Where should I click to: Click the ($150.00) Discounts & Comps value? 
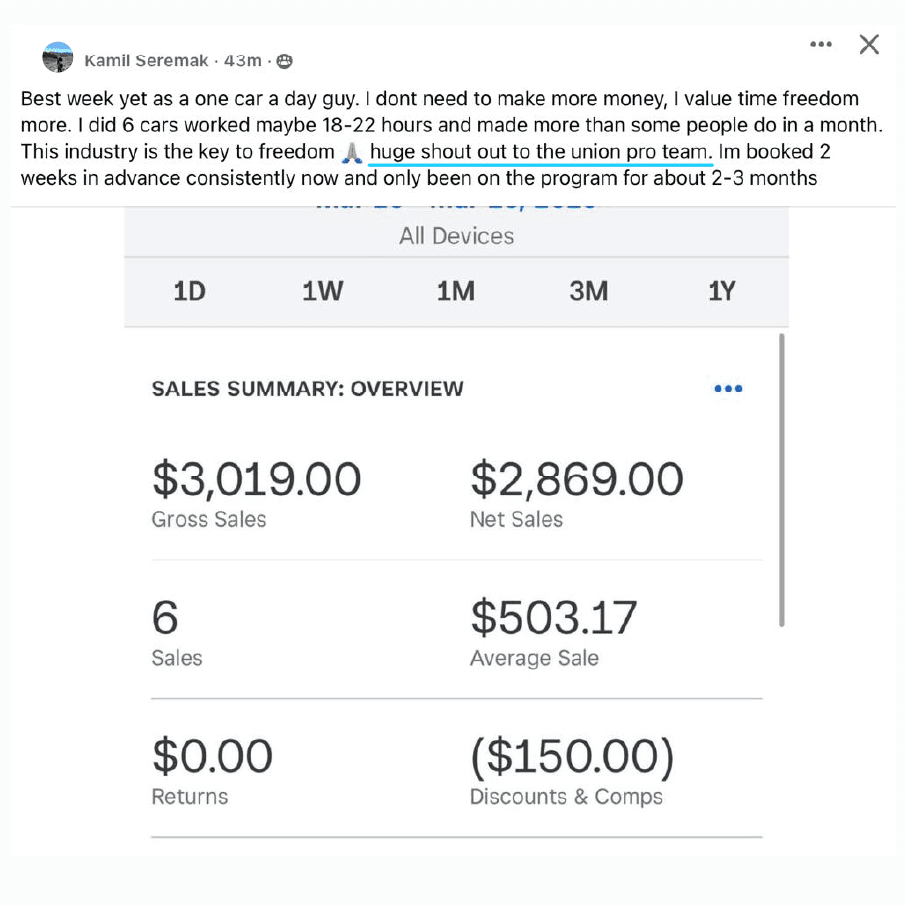[x=572, y=756]
